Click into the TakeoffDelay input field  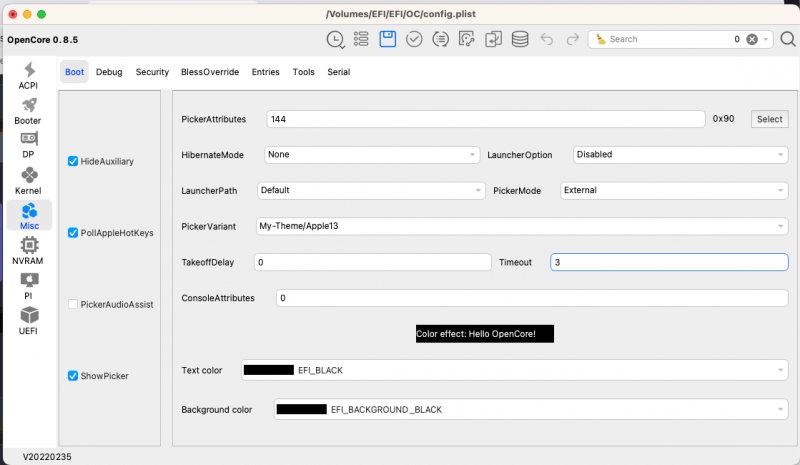coord(369,262)
